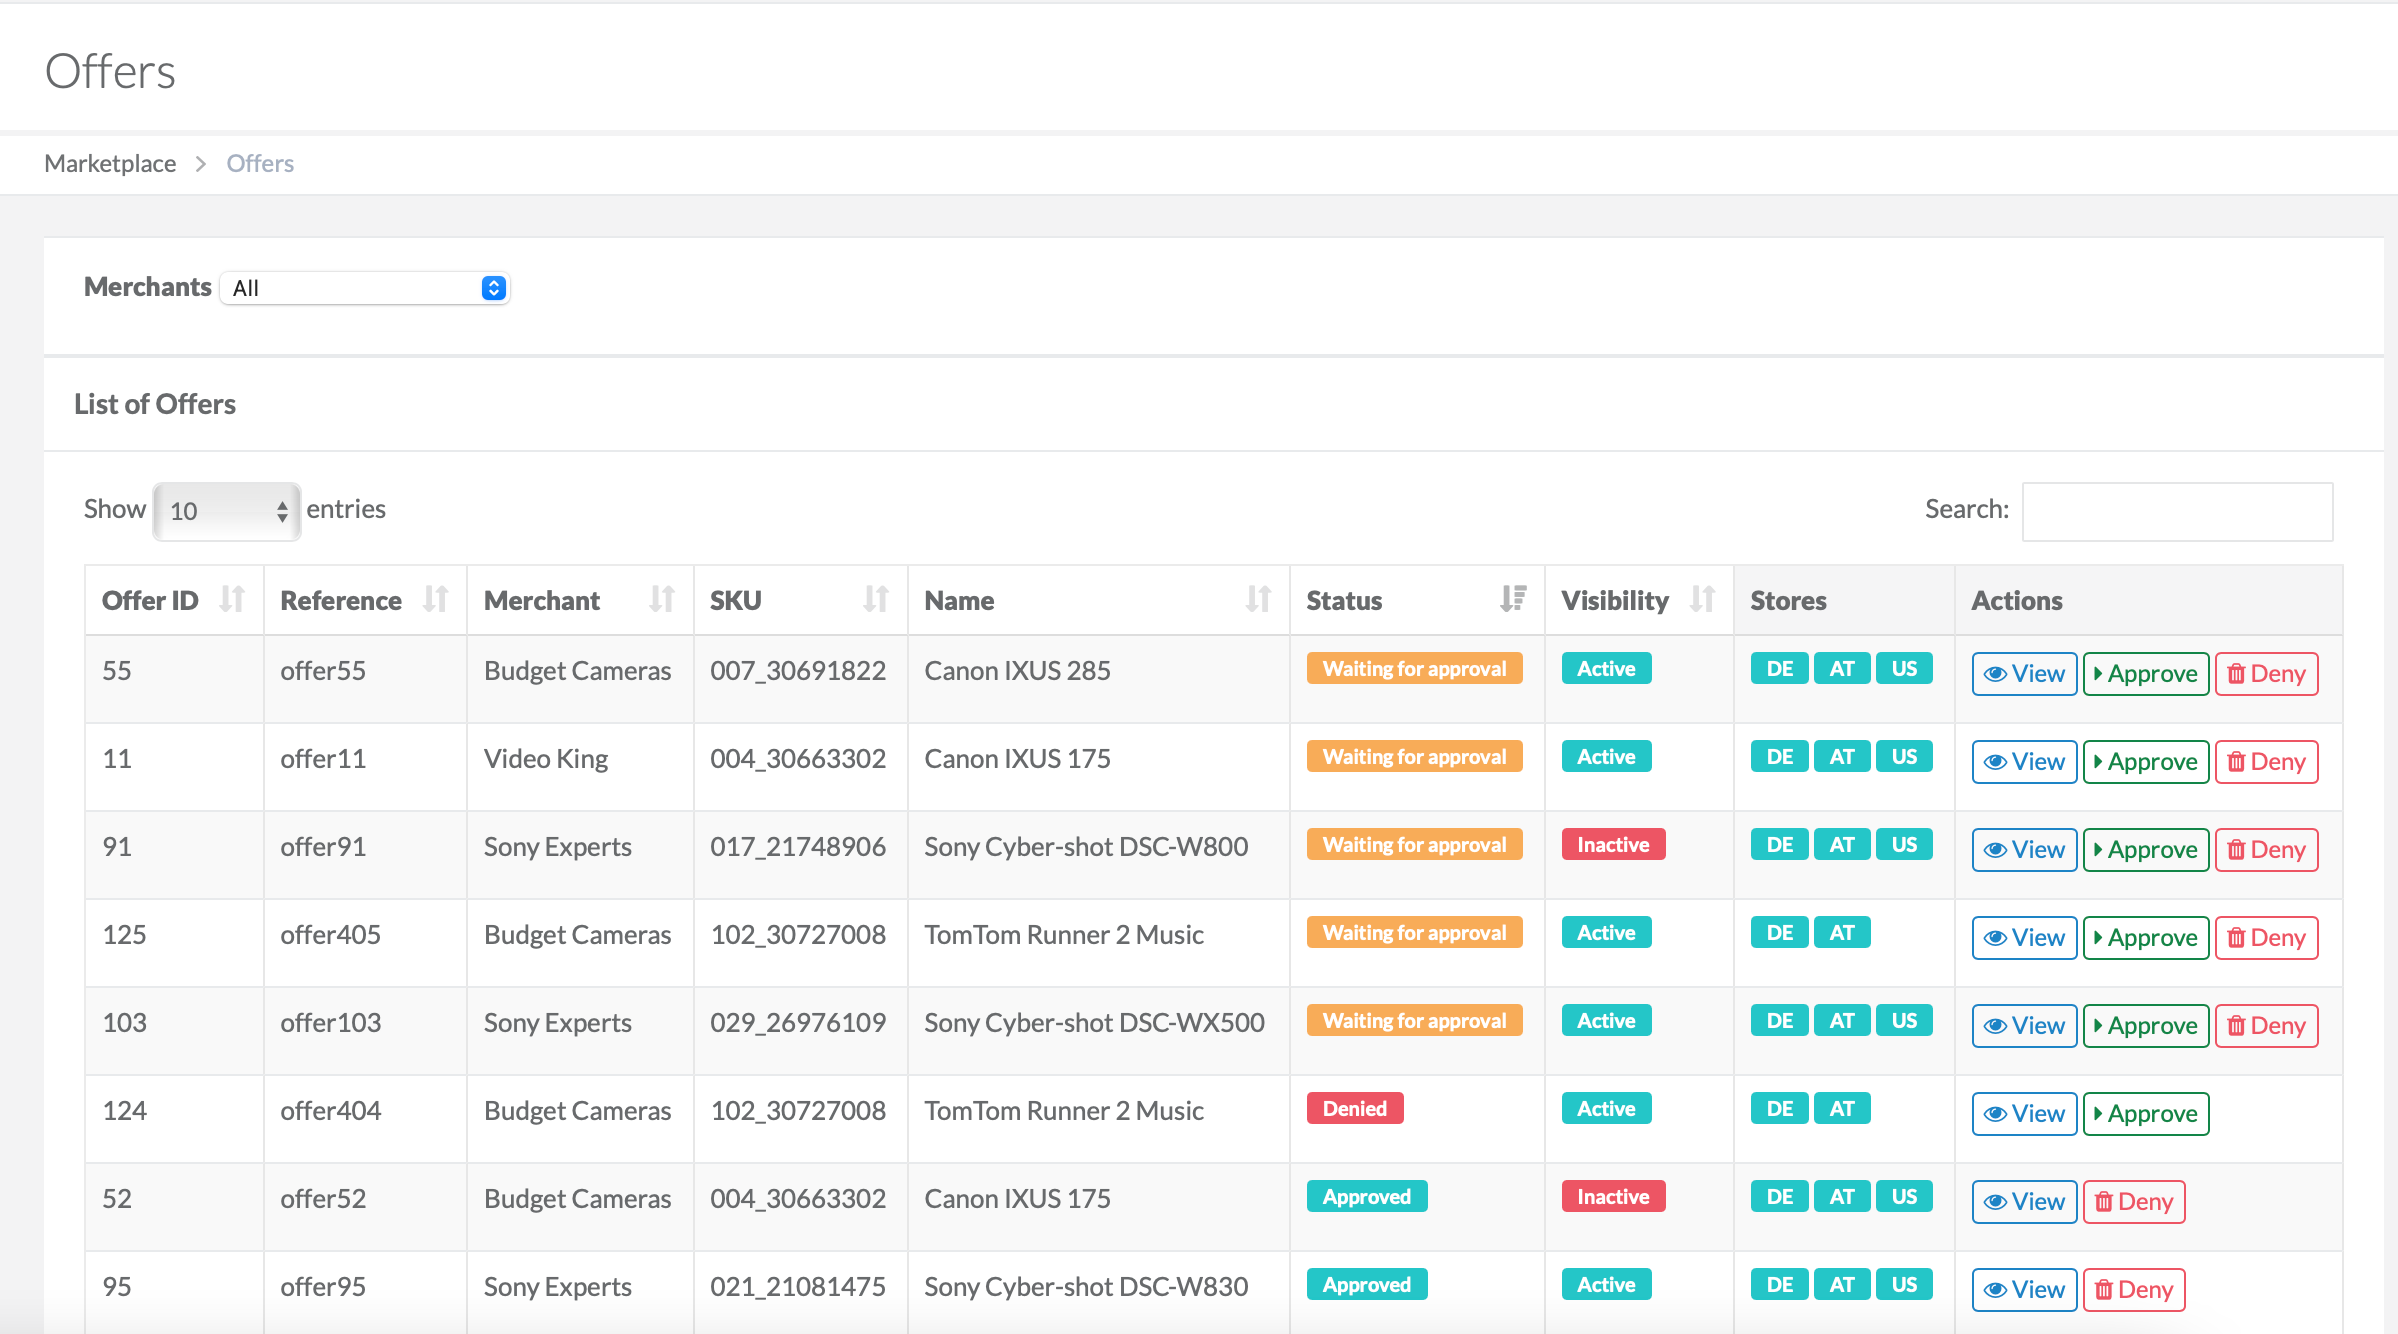2398x1334 pixels.
Task: Click Approved status badge on offer52
Action: click(1367, 1196)
